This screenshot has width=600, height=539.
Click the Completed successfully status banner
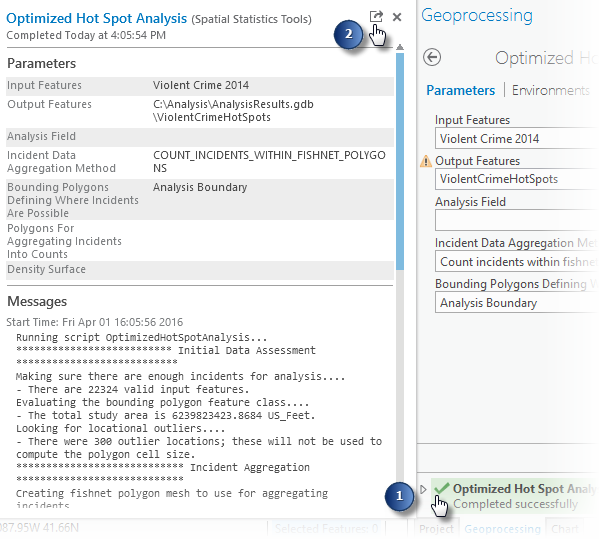coord(520,496)
